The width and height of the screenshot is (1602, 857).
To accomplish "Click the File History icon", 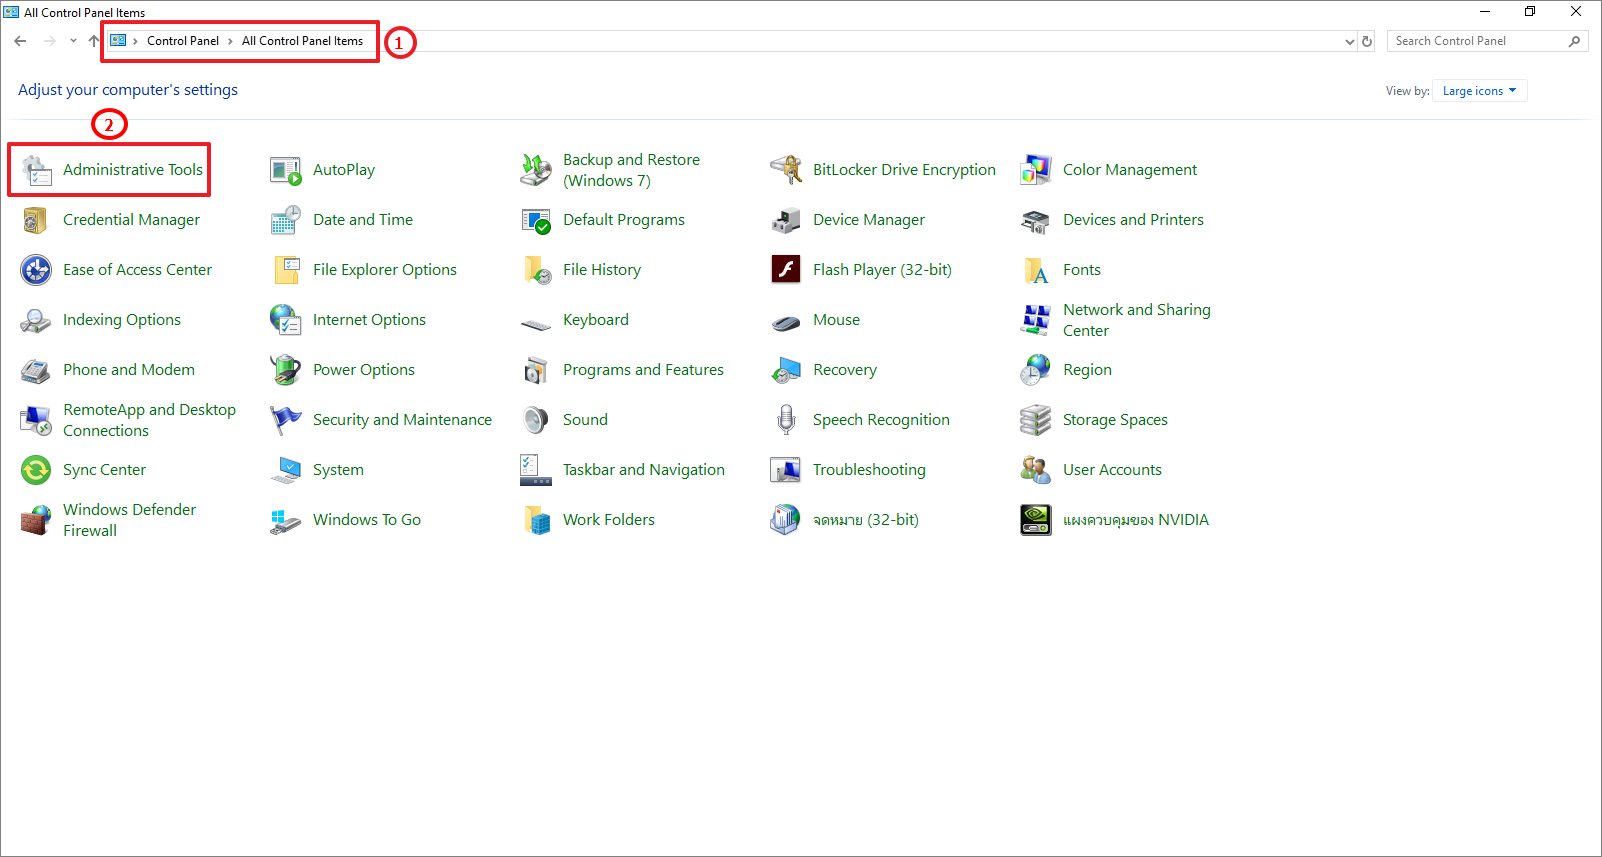I will pos(536,270).
